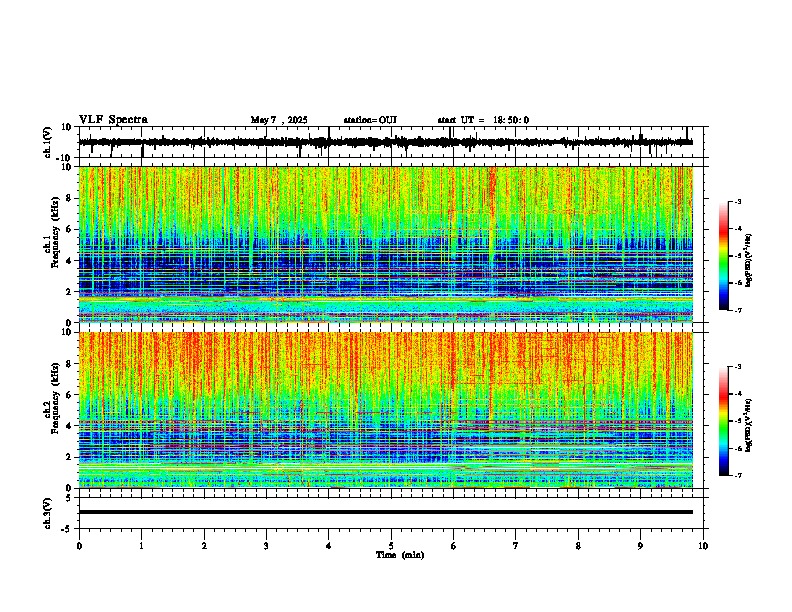Click the ch.1 spectrogram color scale bar
This screenshot has width=792, height=612.
[x=723, y=255]
